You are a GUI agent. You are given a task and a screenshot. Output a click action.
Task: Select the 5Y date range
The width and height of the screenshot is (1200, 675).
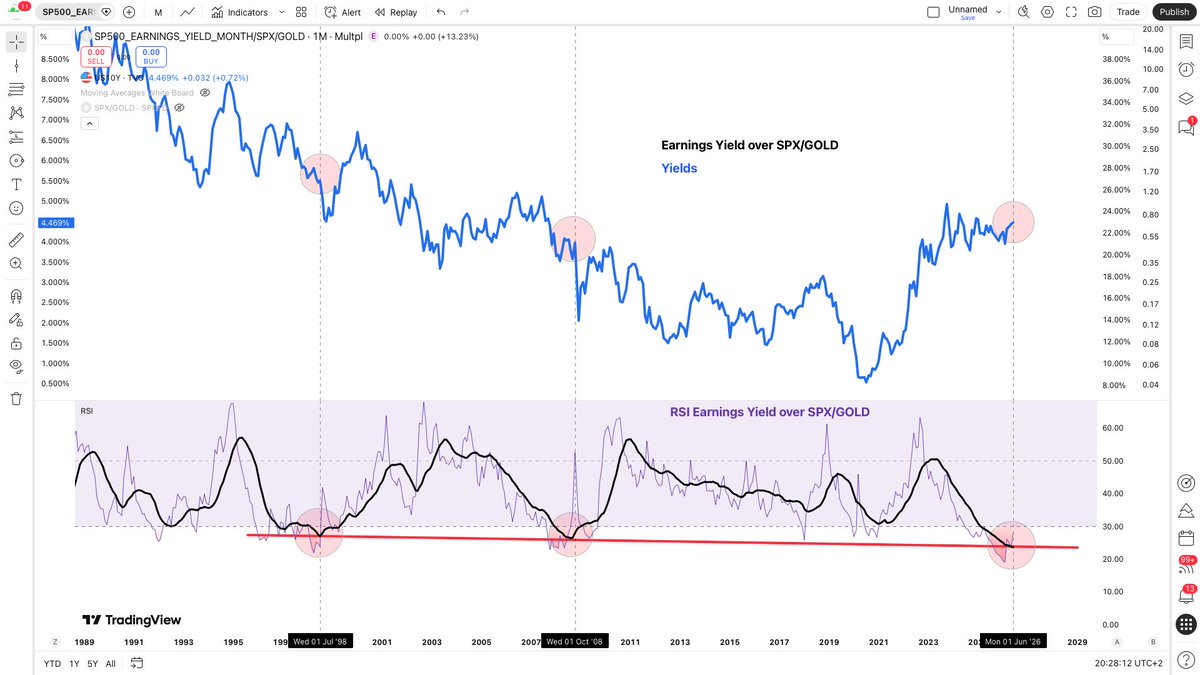[x=92, y=663]
